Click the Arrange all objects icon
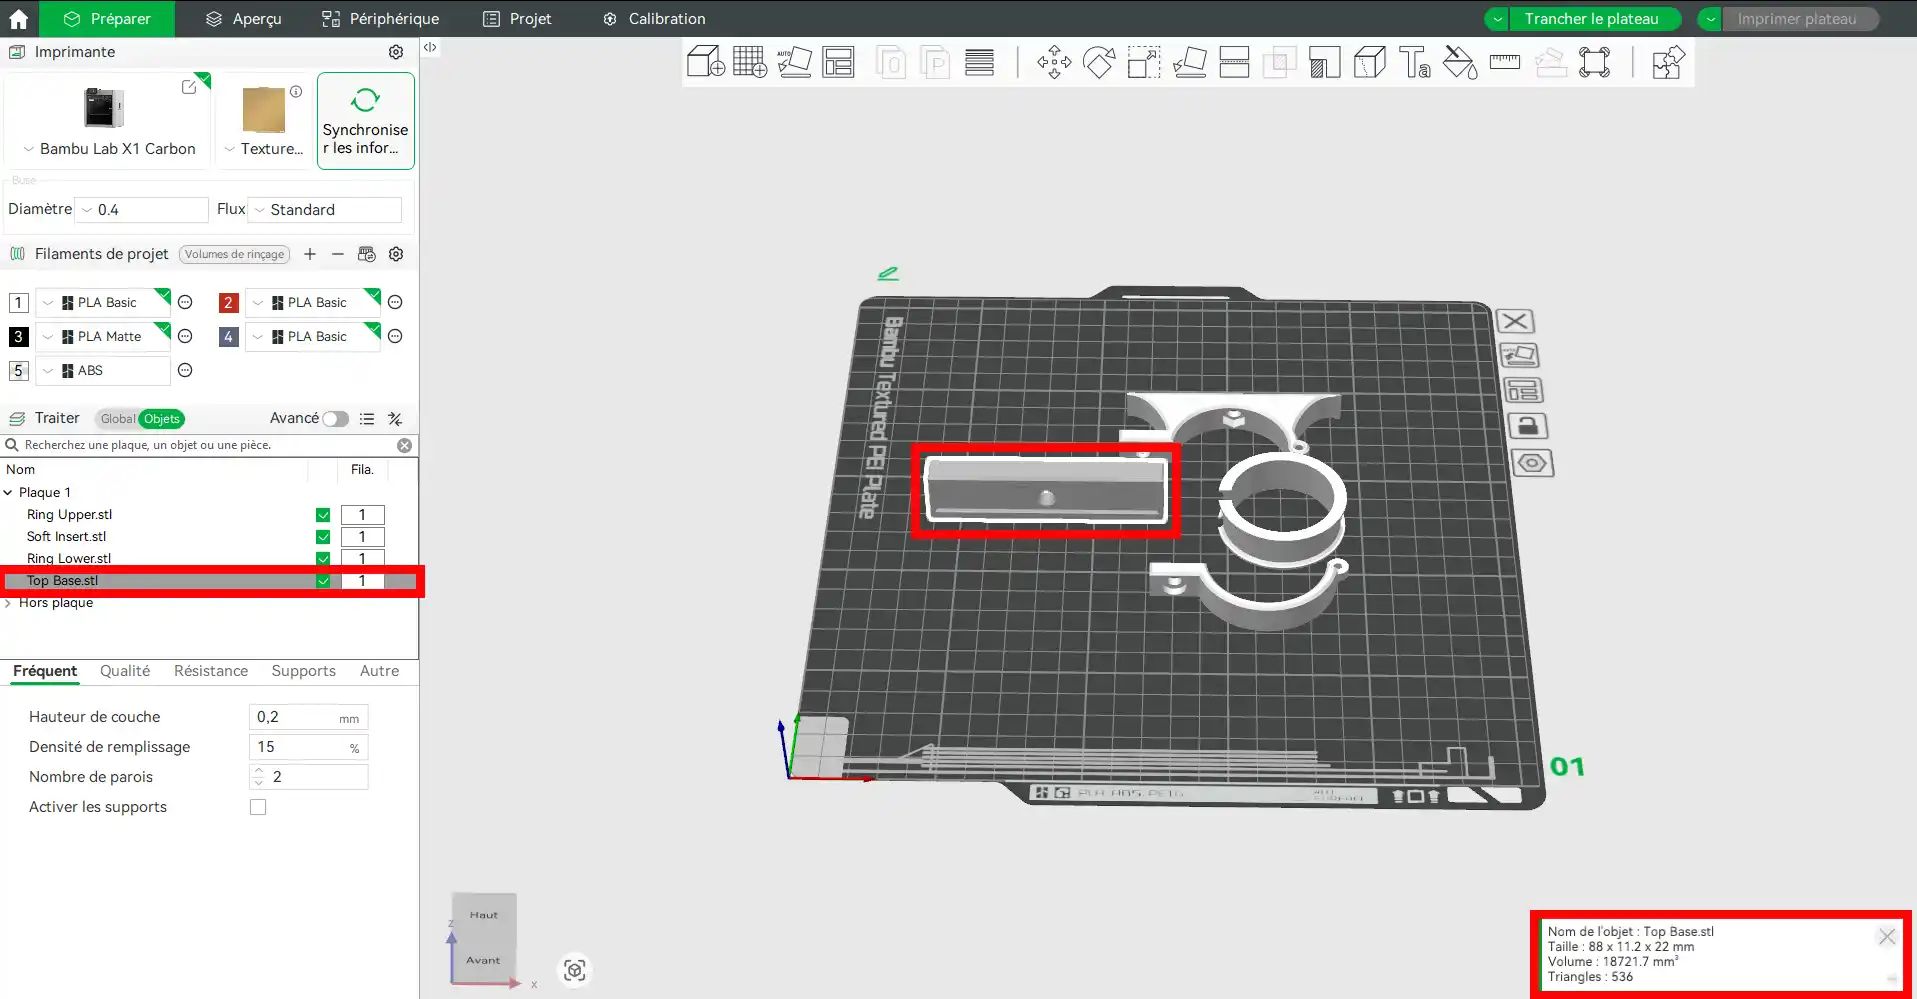Screen dimensions: 1917x999 tap(838, 63)
